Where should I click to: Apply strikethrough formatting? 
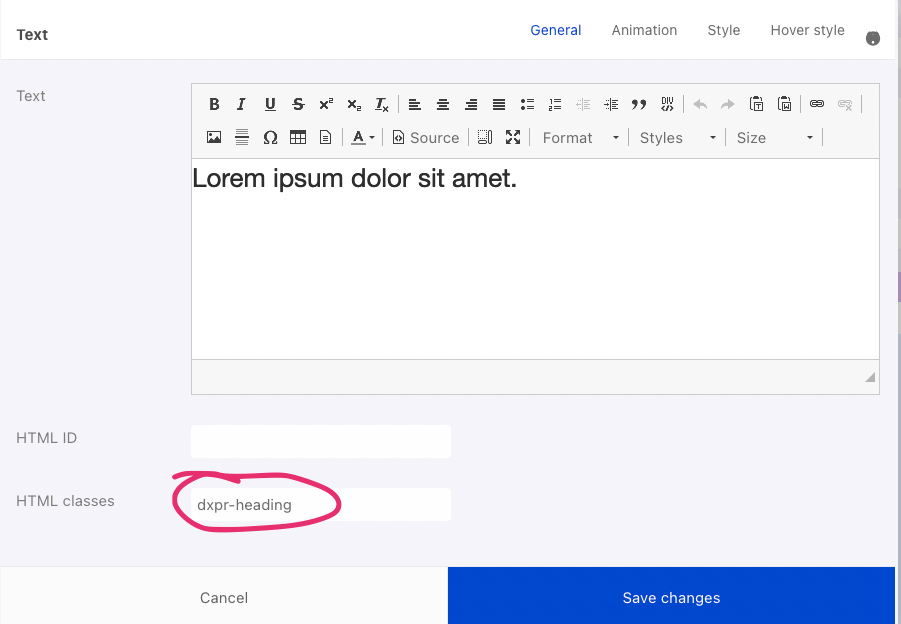click(298, 104)
